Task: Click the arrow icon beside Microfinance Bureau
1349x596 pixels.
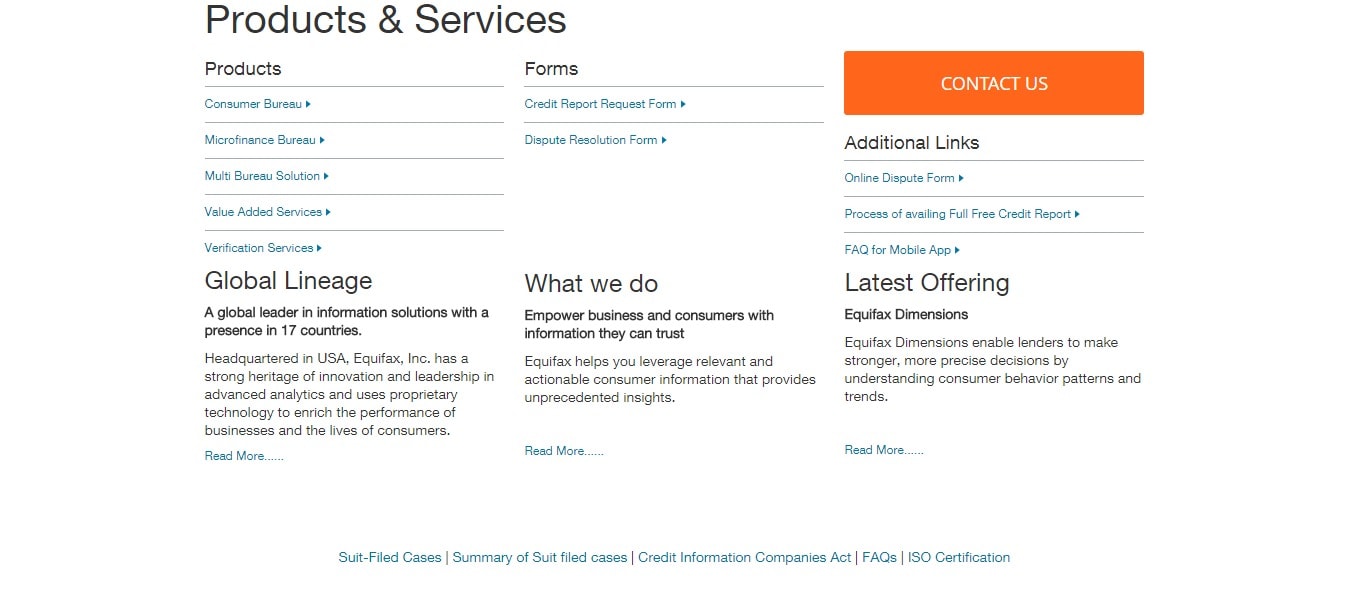Action: pos(322,140)
